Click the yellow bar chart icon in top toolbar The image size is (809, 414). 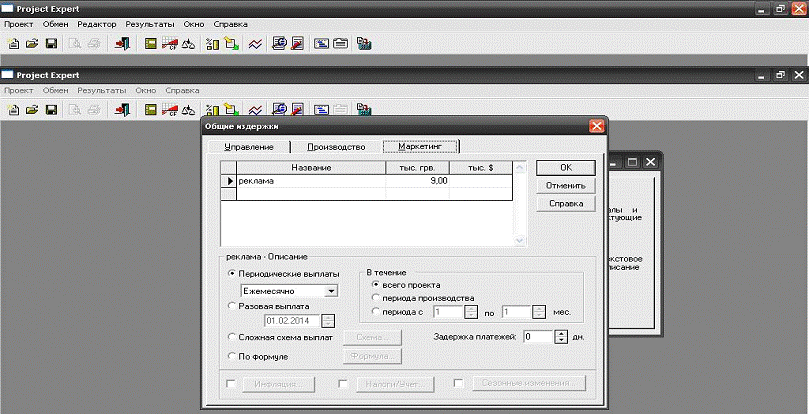point(212,44)
